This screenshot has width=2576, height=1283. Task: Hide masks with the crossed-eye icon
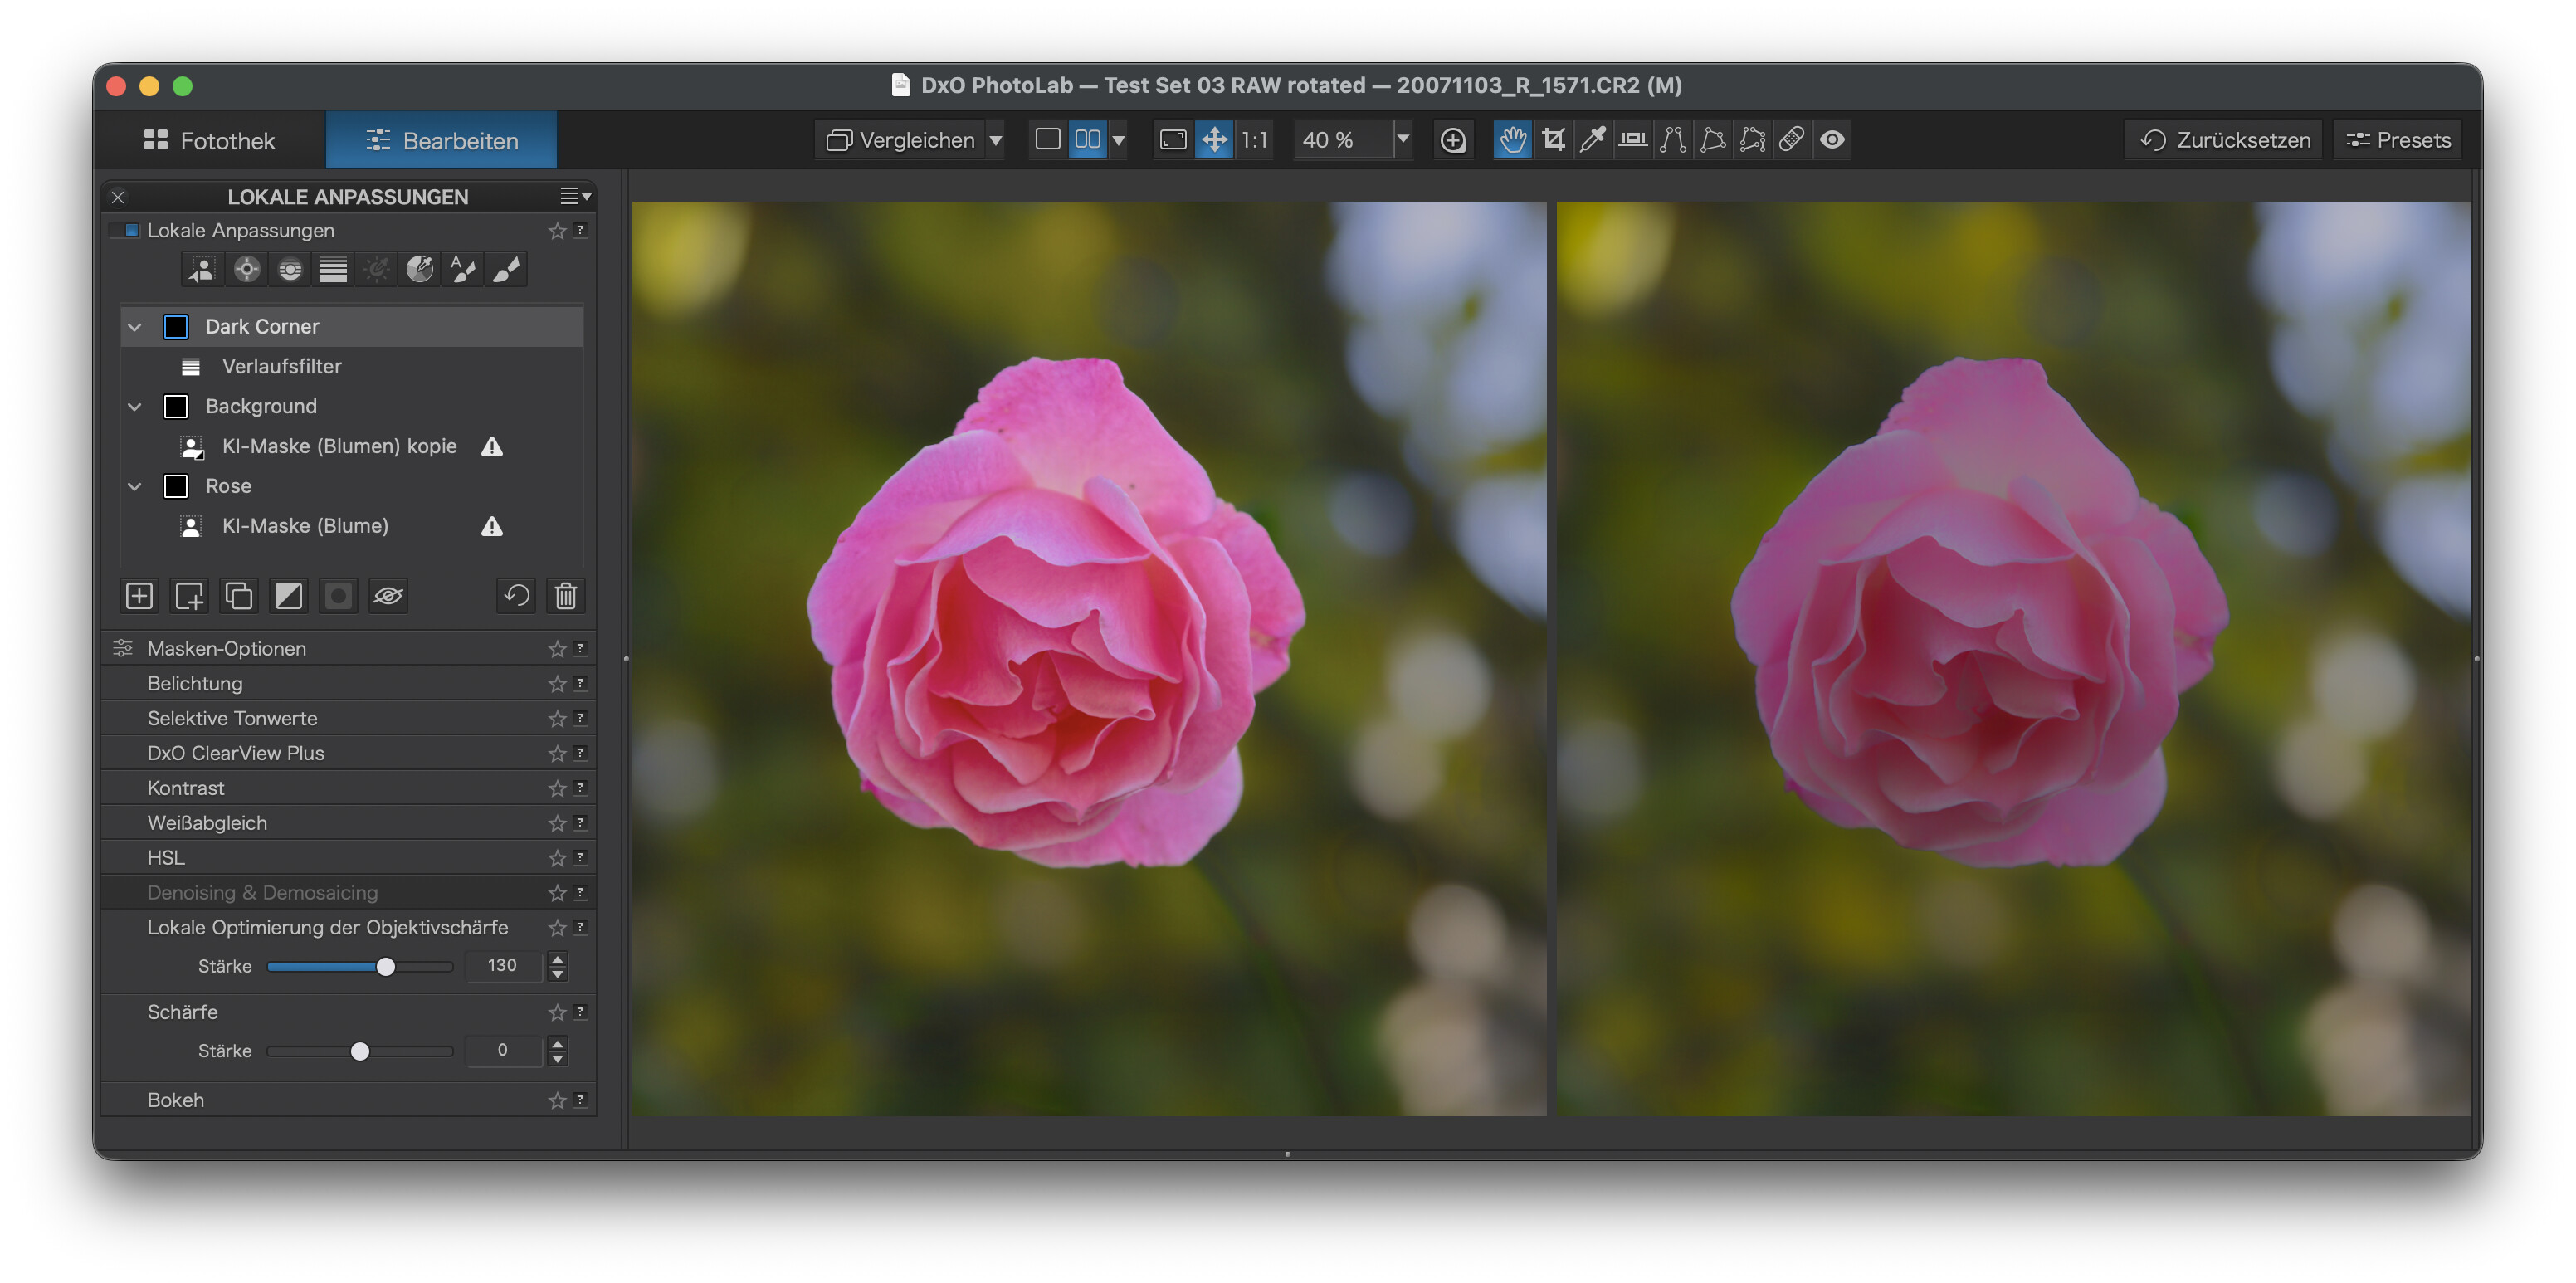click(x=388, y=596)
